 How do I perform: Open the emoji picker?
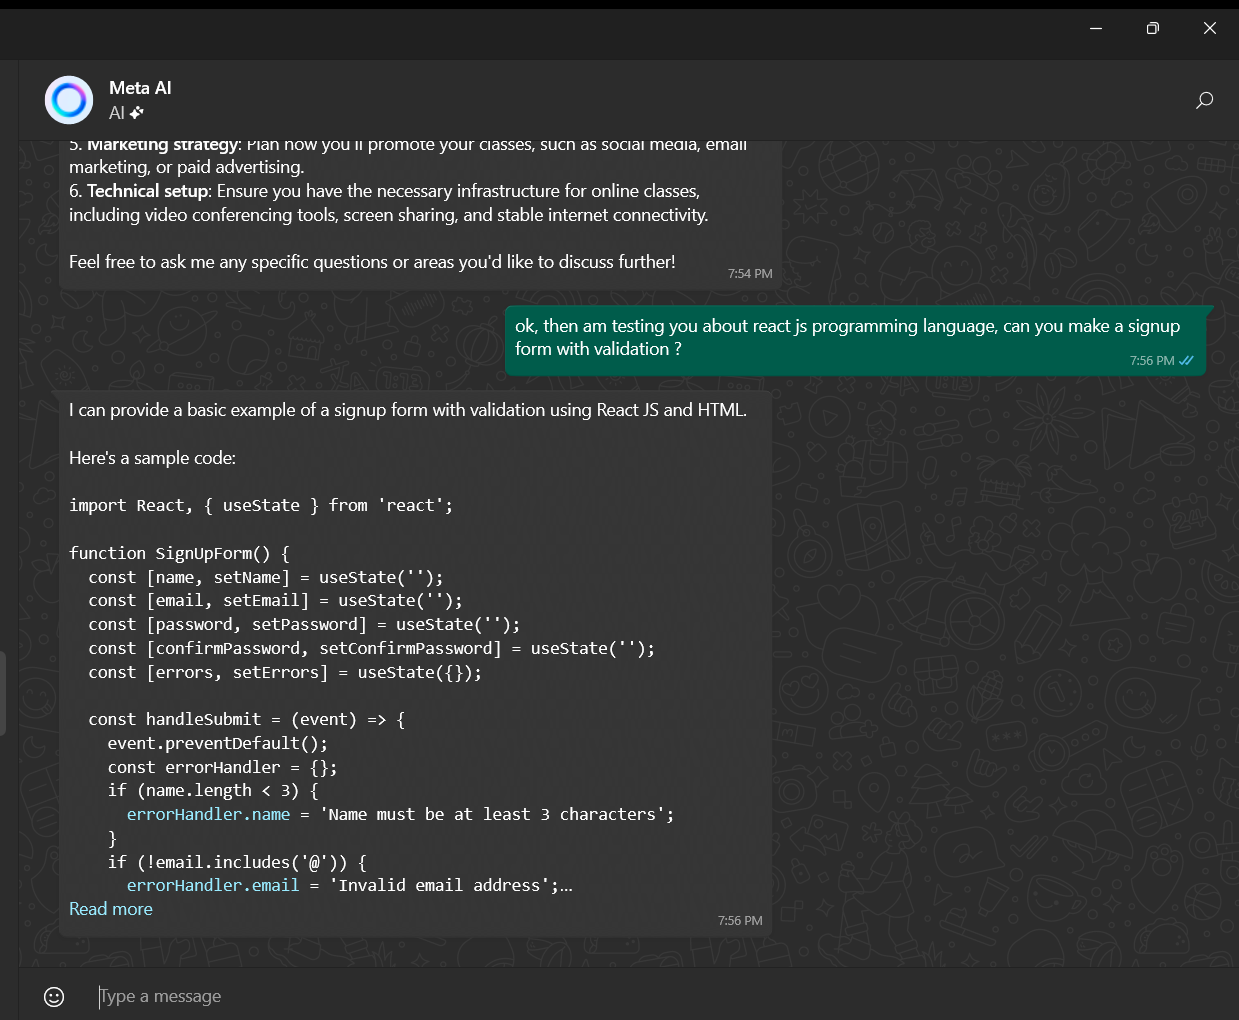(x=54, y=996)
